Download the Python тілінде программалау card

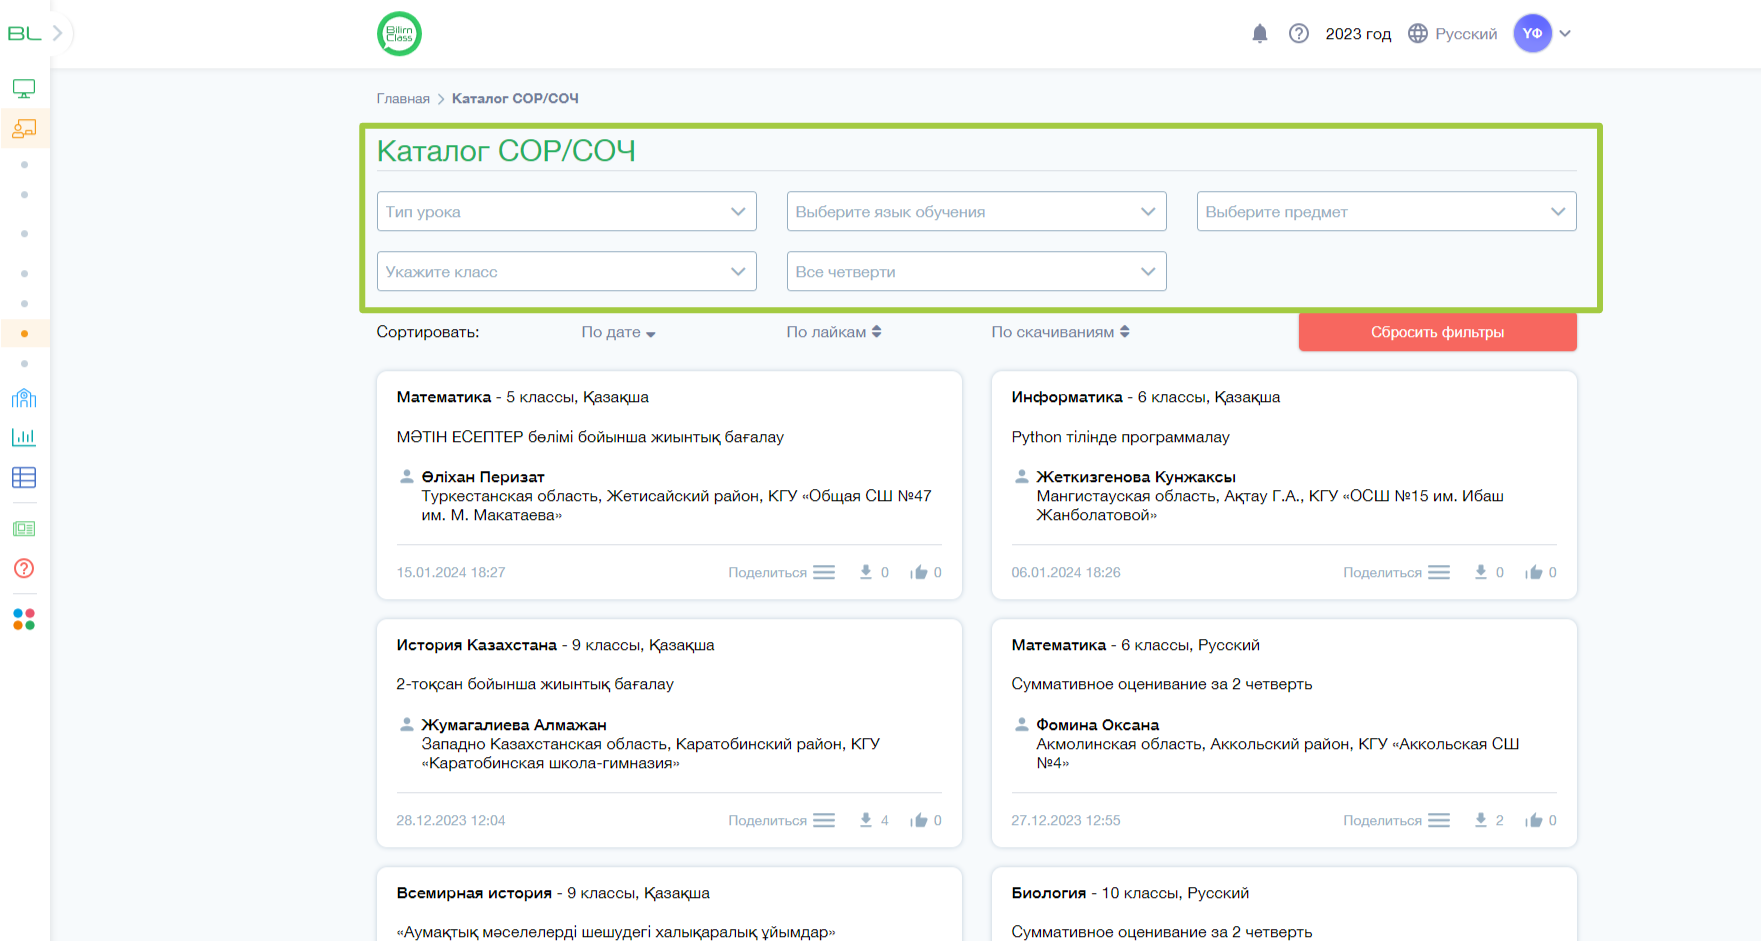(x=1481, y=573)
